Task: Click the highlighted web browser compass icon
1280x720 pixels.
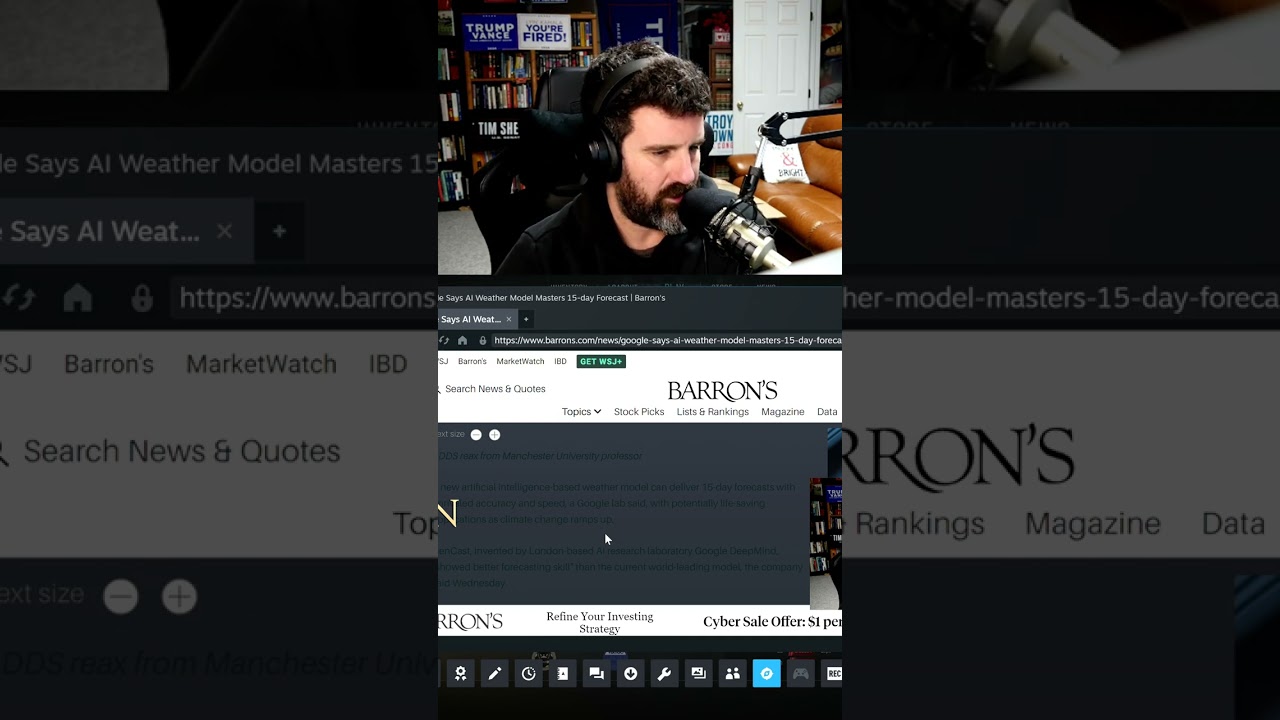Action: pyautogui.click(x=766, y=674)
